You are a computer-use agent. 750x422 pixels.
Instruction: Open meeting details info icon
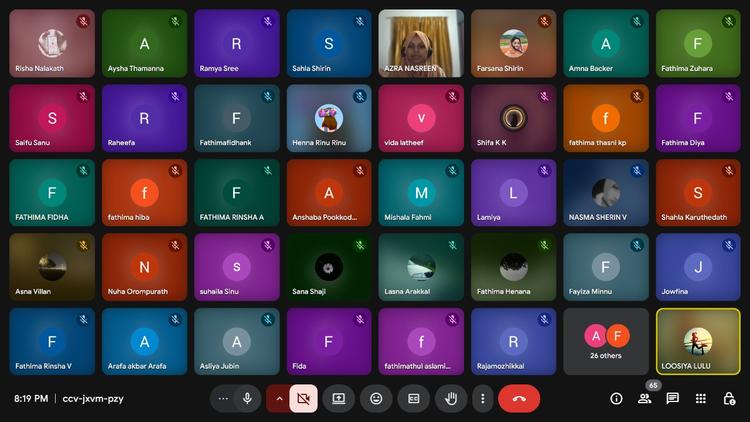point(616,398)
